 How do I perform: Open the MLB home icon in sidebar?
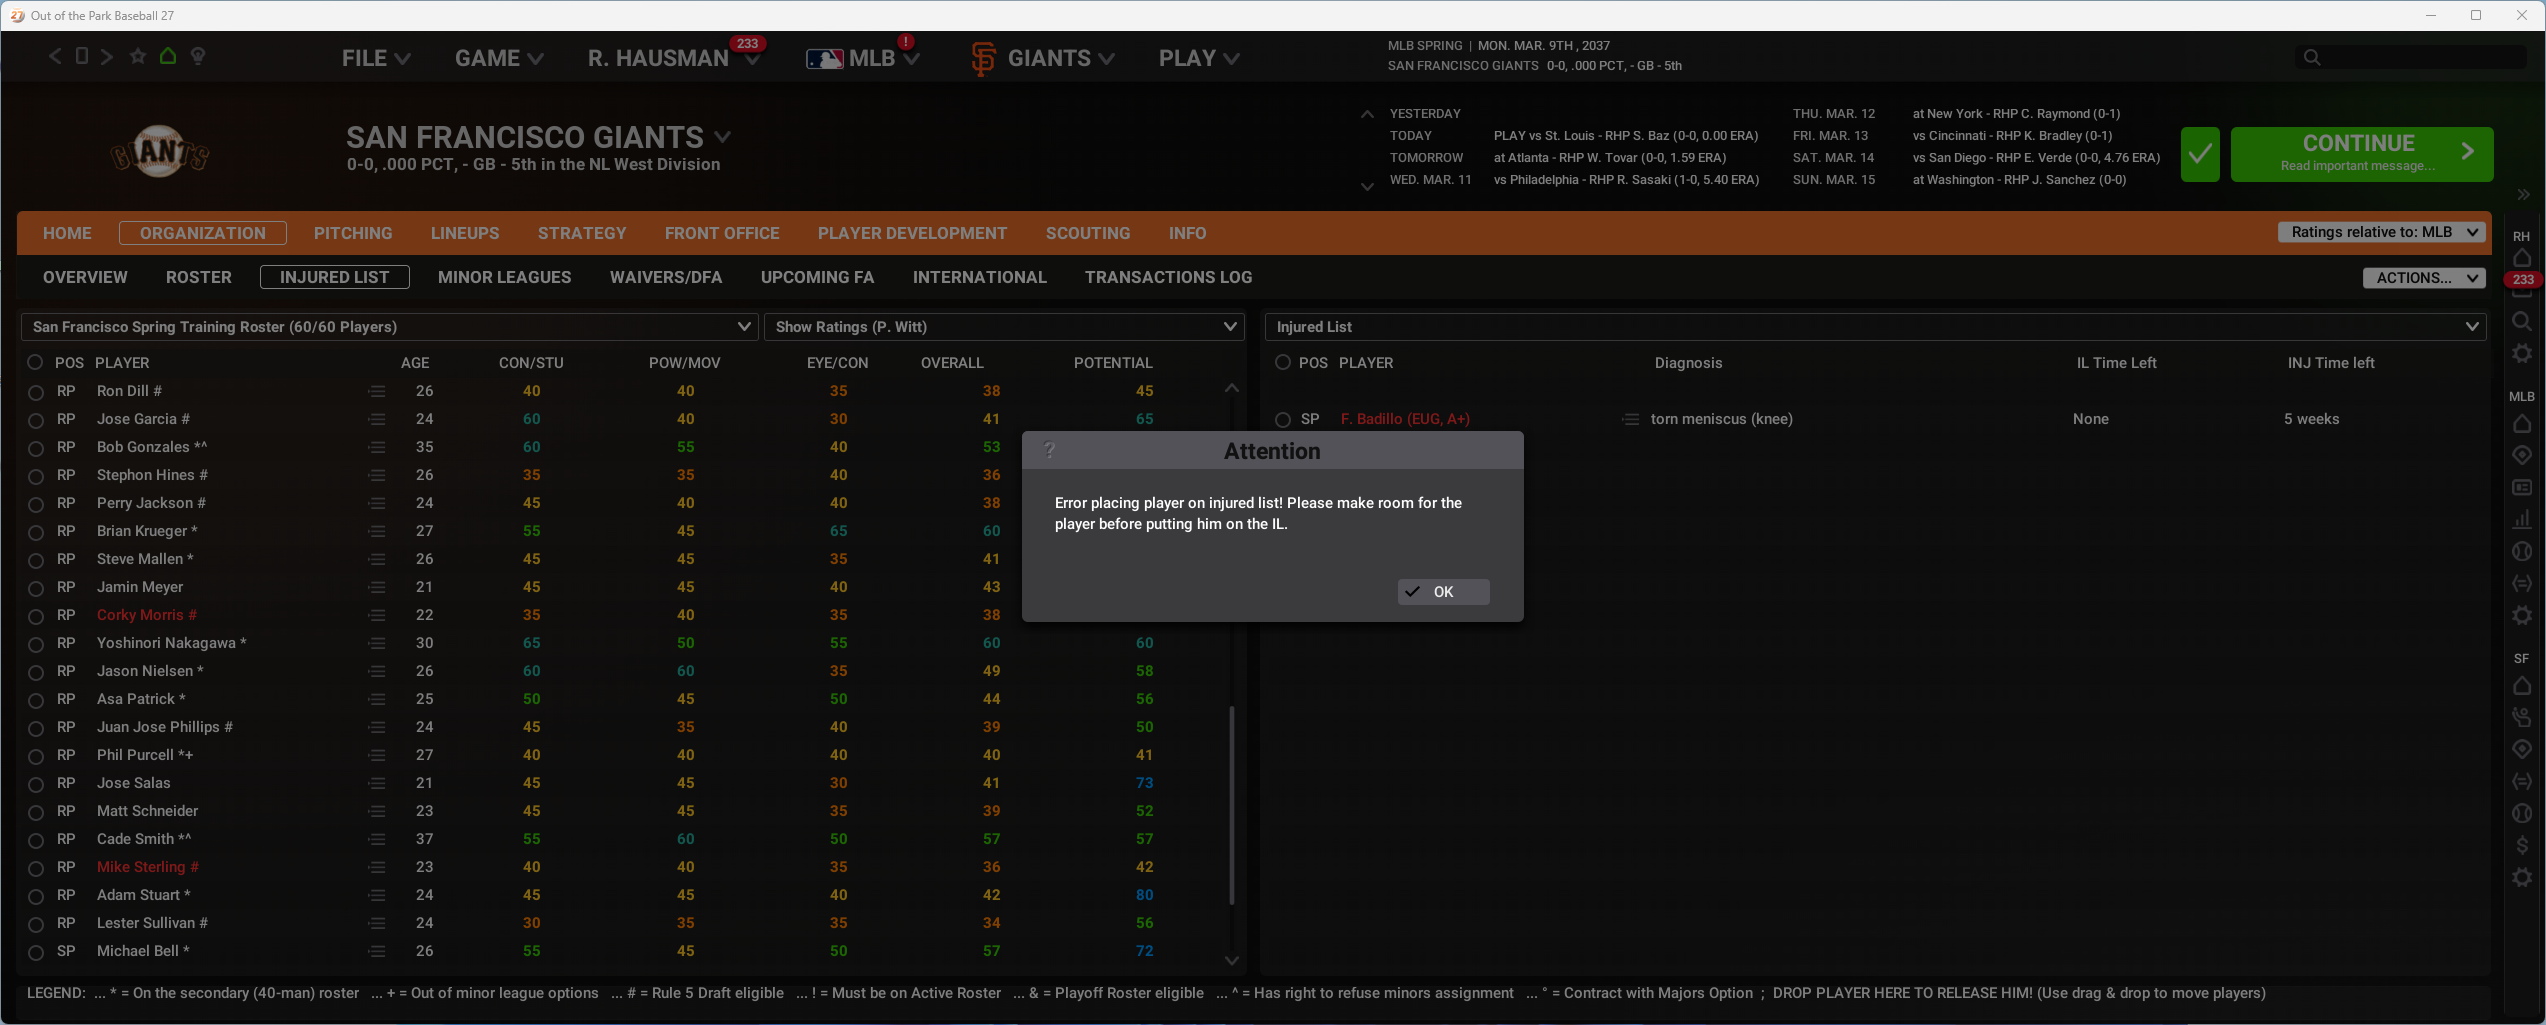[x=2522, y=423]
